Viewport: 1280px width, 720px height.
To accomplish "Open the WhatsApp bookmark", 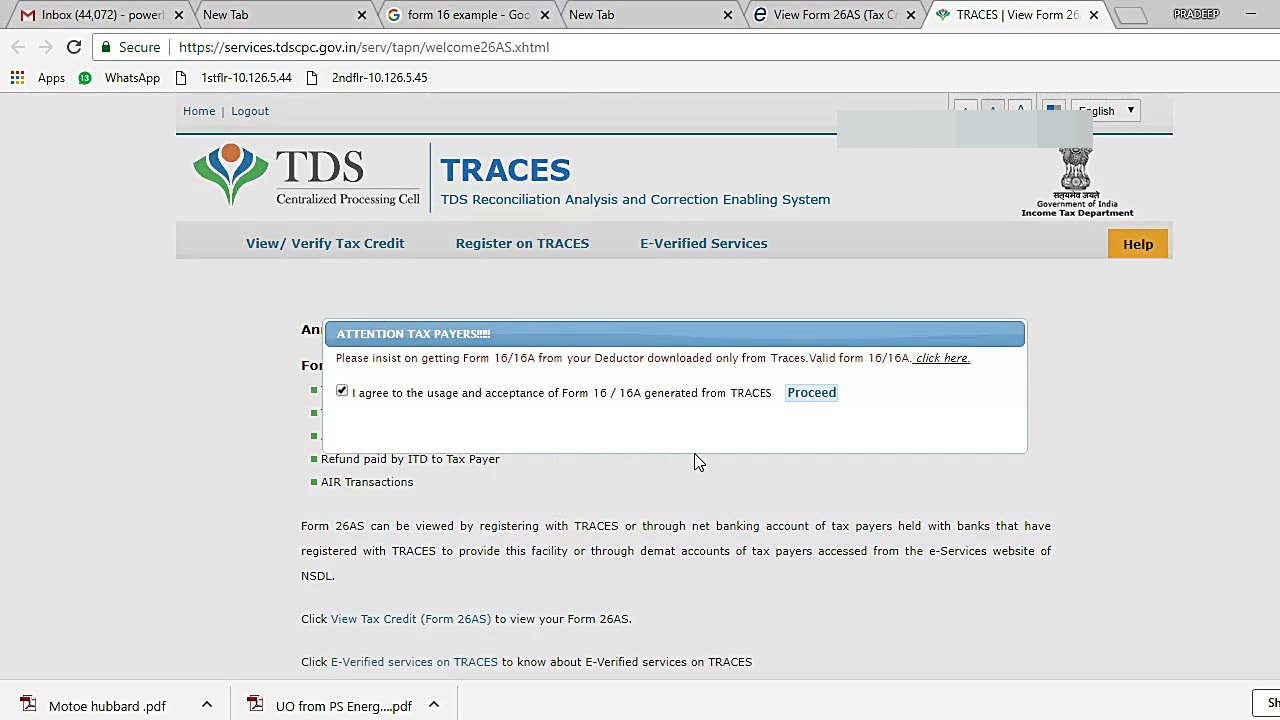I will click(x=119, y=78).
